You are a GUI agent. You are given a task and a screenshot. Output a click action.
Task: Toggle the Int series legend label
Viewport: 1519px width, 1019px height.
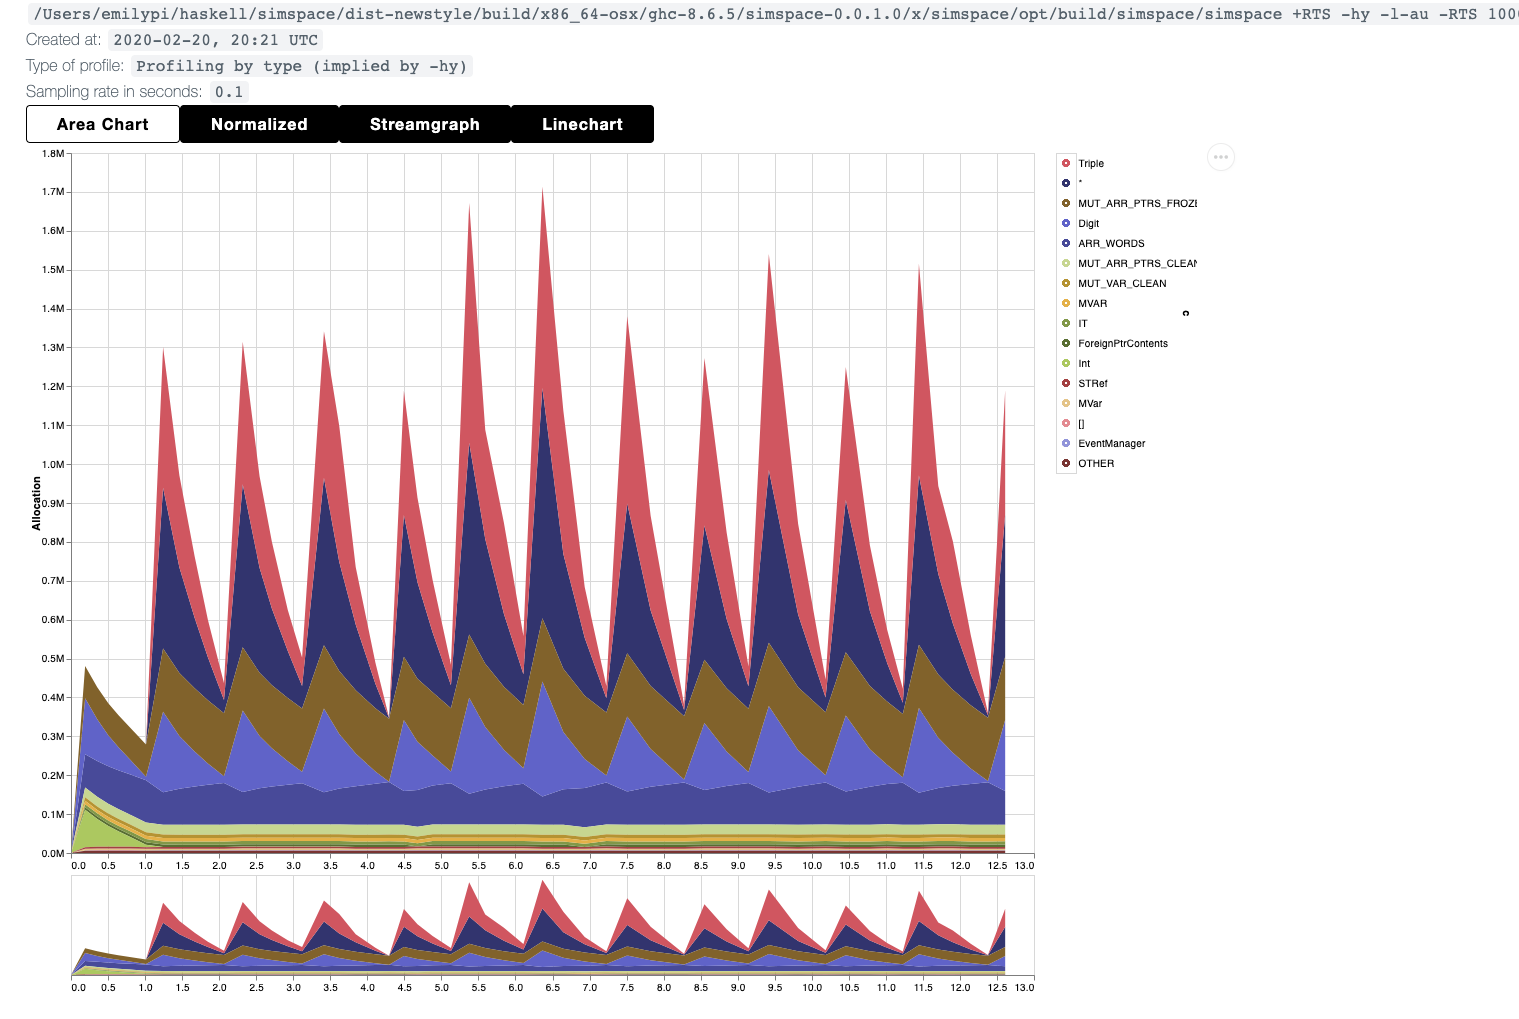(1084, 364)
